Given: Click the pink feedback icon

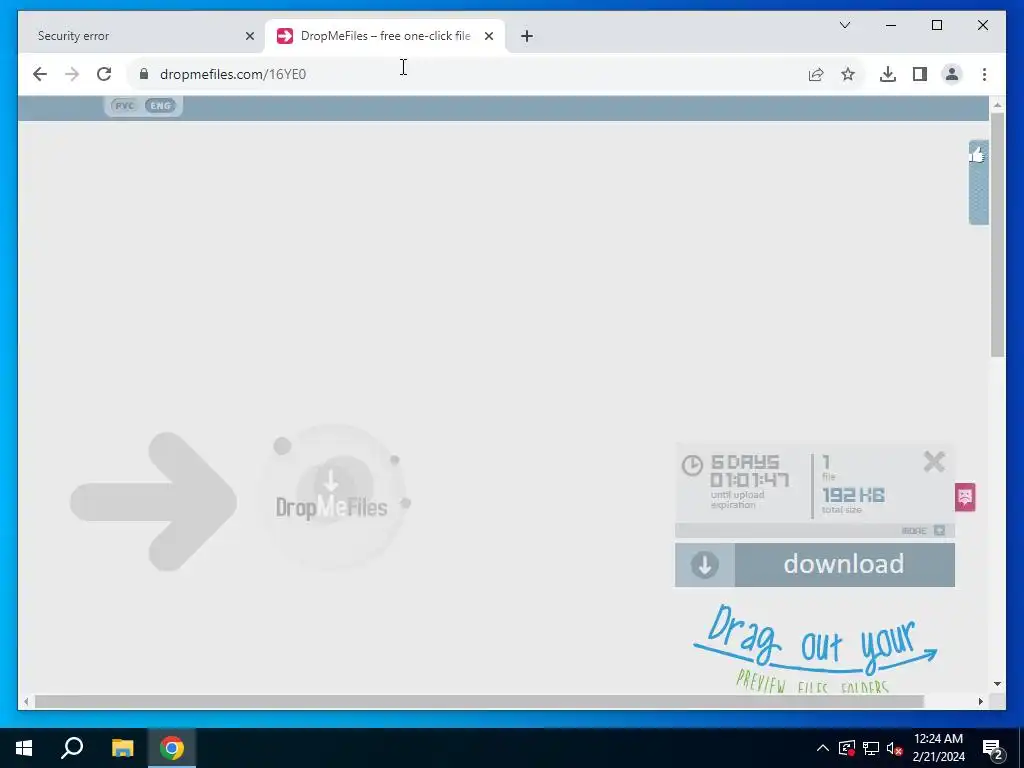Looking at the screenshot, I should point(965,497).
